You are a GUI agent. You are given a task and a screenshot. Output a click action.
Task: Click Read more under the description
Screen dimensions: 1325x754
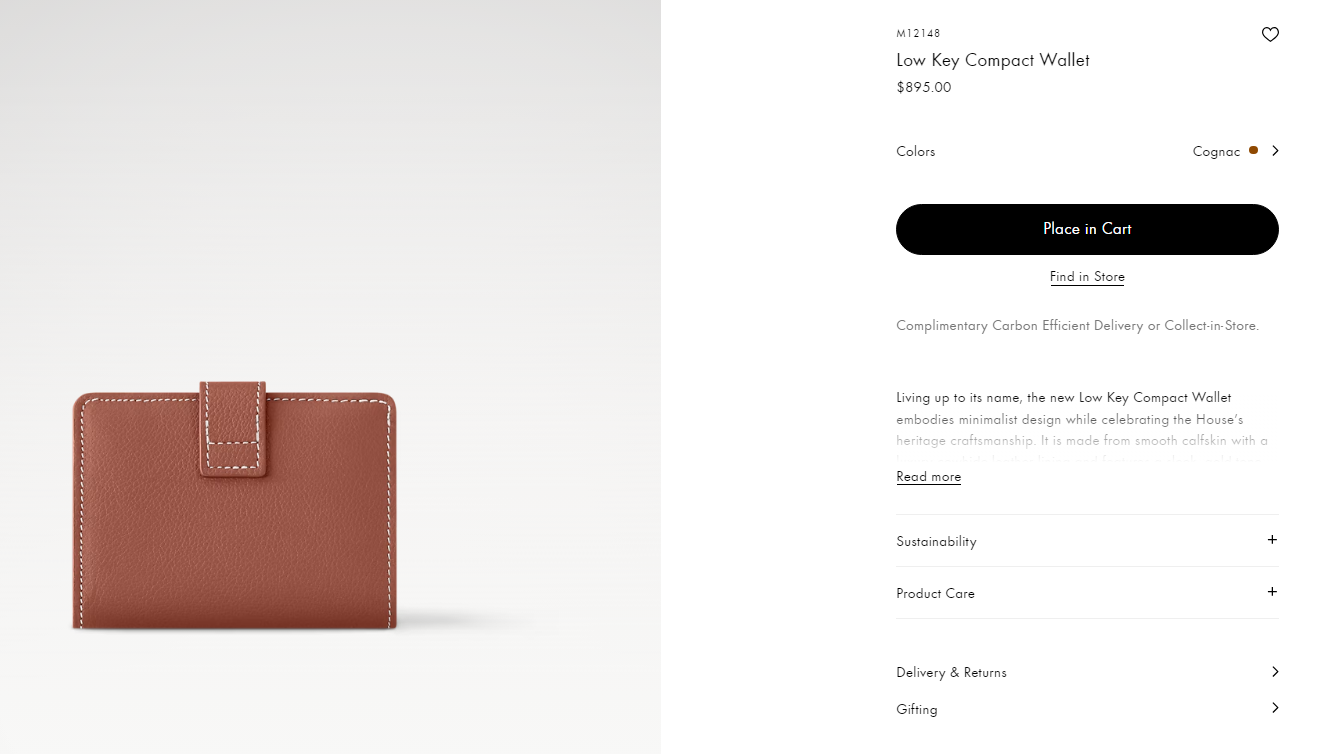(x=928, y=477)
